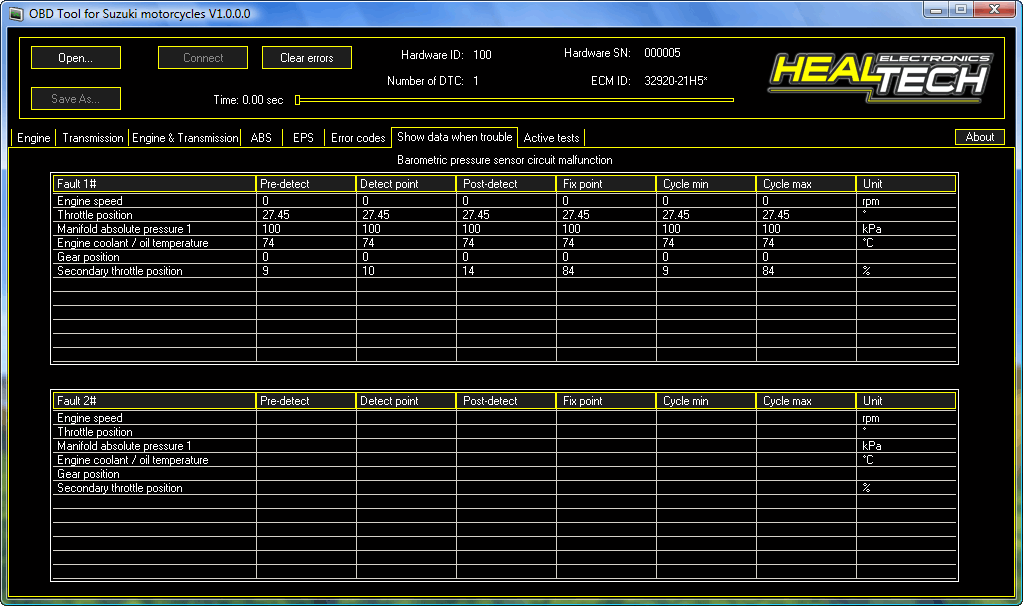Click Fault 1 Cycle min header

click(x=706, y=184)
